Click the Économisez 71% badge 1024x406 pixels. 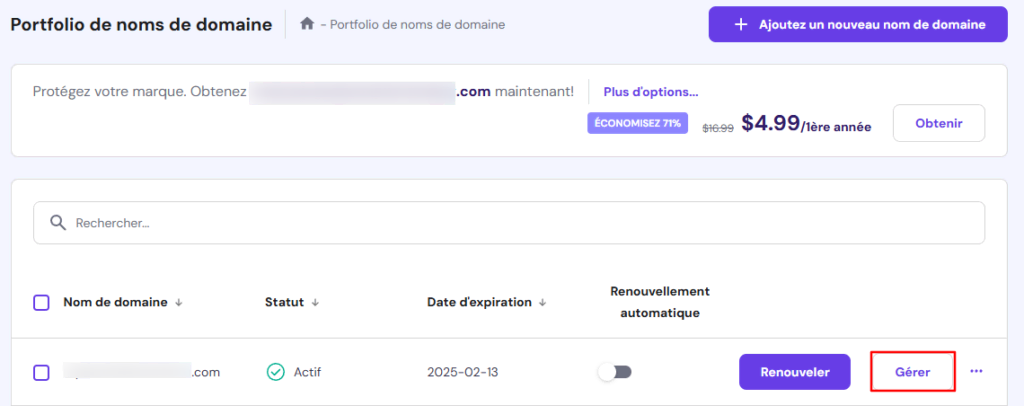[x=637, y=124]
